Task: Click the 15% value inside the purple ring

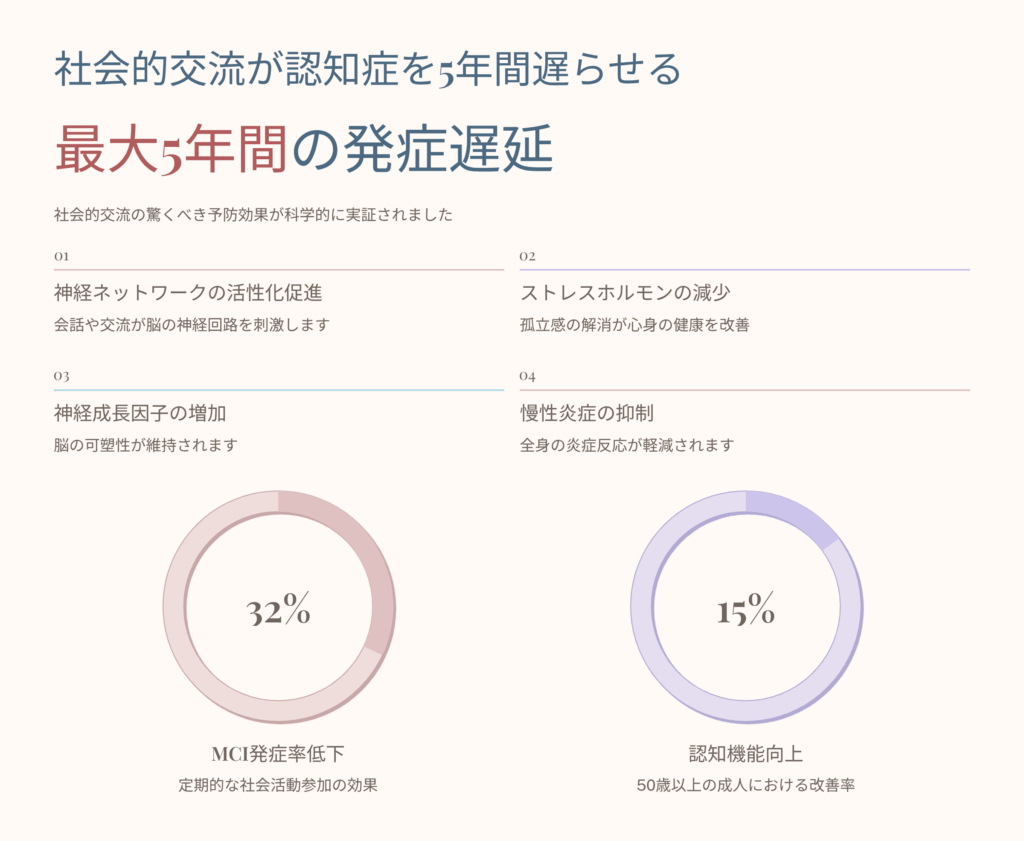Action: [x=746, y=610]
